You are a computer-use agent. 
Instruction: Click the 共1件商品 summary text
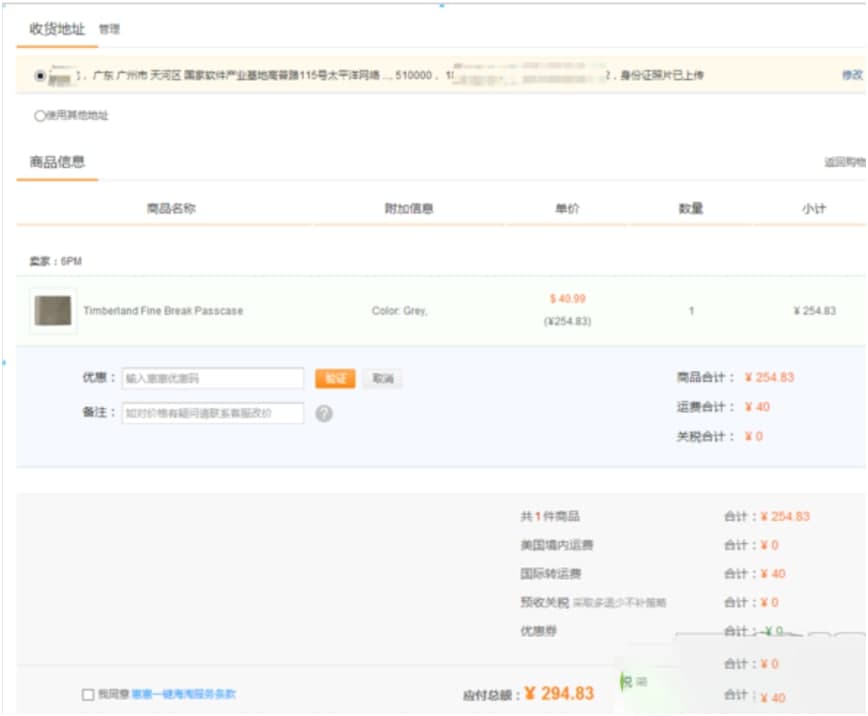click(x=550, y=517)
